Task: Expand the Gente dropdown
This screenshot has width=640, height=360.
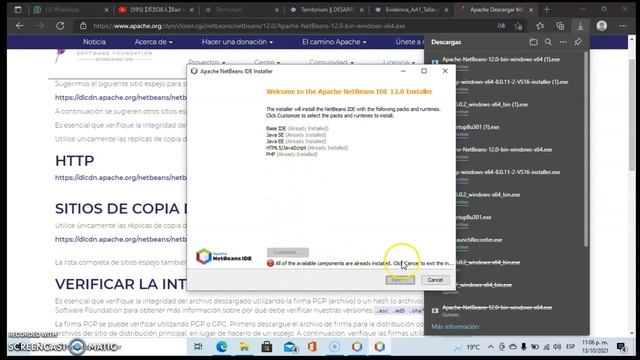Action: 267,62
